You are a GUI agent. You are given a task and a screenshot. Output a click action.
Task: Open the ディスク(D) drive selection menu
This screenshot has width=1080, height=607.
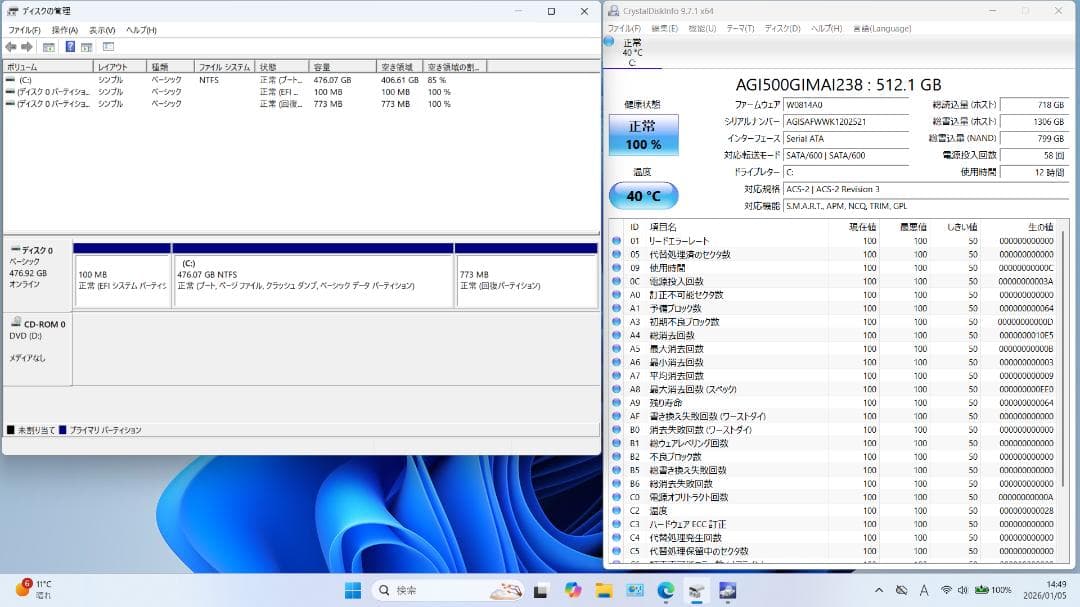click(781, 29)
